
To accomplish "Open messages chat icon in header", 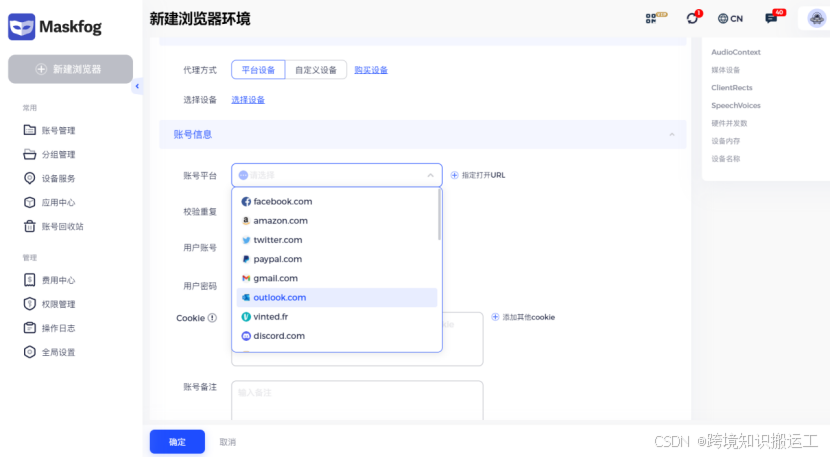I will click(772, 18).
